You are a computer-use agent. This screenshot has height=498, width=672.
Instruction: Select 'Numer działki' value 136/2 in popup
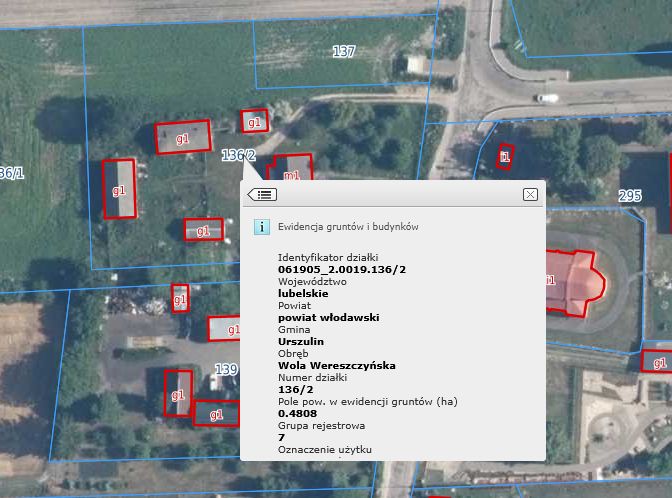pos(295,390)
